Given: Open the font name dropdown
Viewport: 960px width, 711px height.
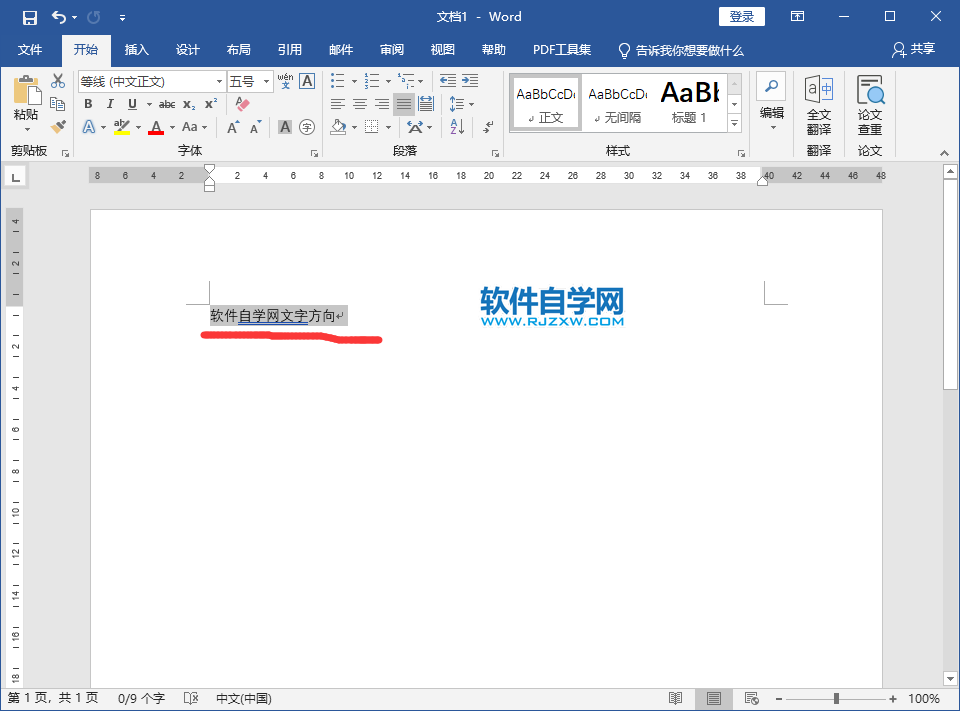Looking at the screenshot, I should click(x=220, y=81).
